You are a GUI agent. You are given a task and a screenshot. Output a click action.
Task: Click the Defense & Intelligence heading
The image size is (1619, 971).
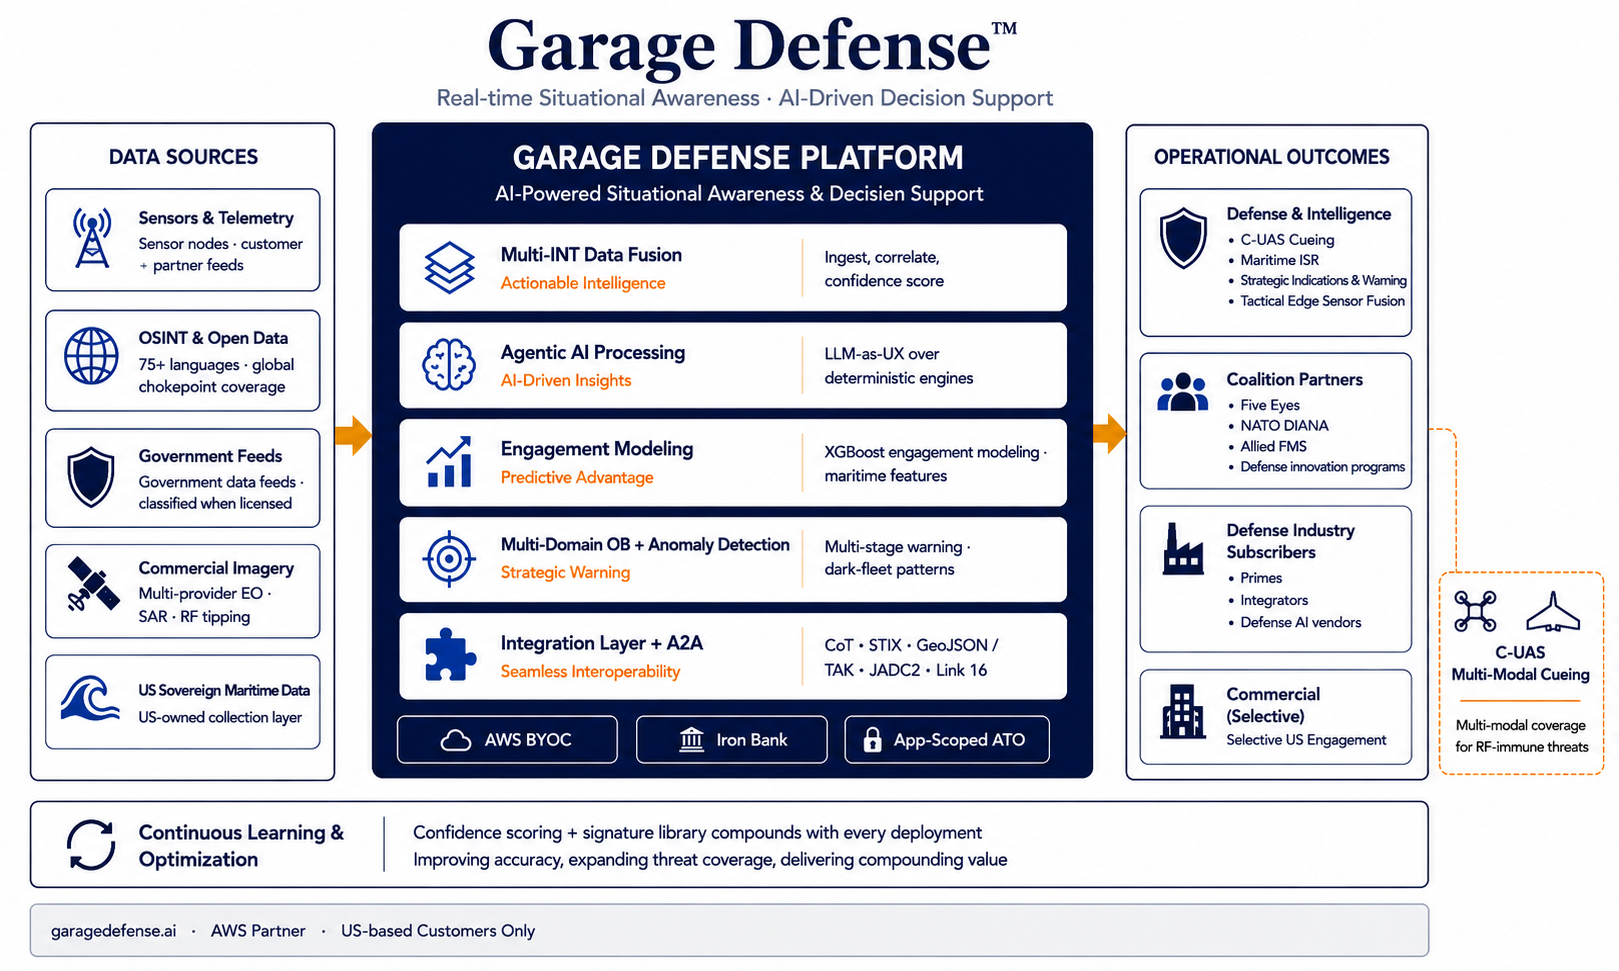[1309, 214]
